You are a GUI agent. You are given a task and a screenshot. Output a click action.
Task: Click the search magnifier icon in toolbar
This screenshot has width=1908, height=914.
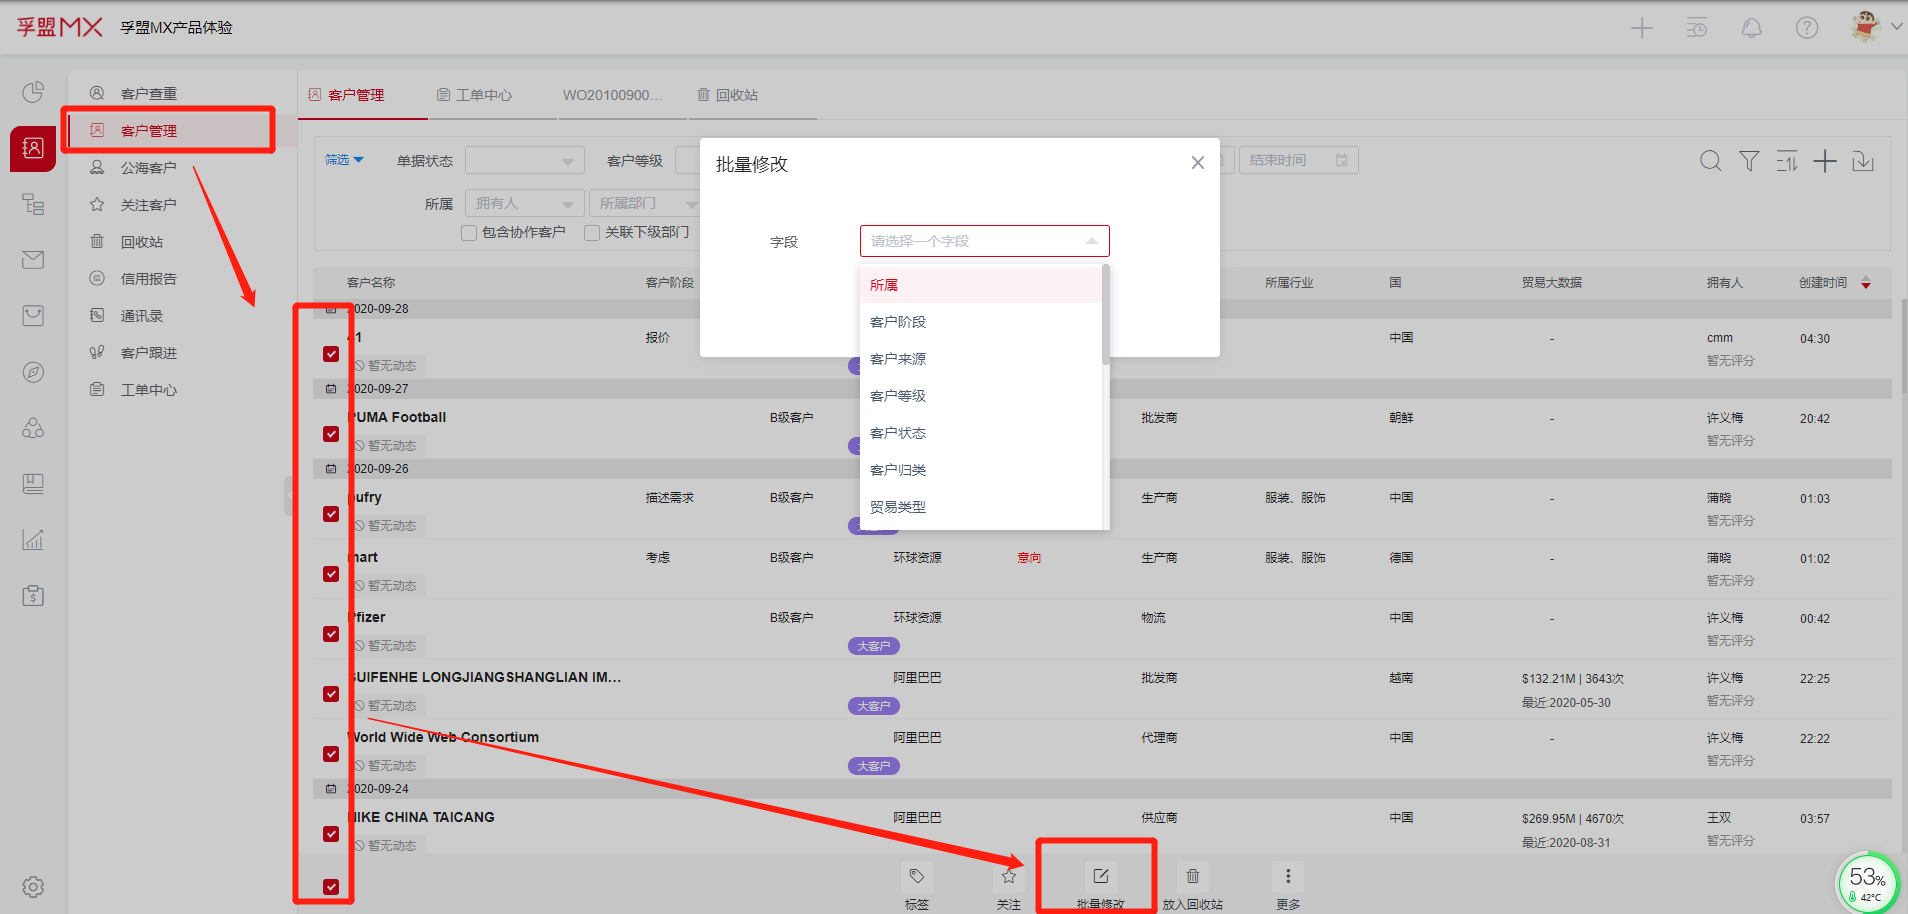click(x=1710, y=161)
